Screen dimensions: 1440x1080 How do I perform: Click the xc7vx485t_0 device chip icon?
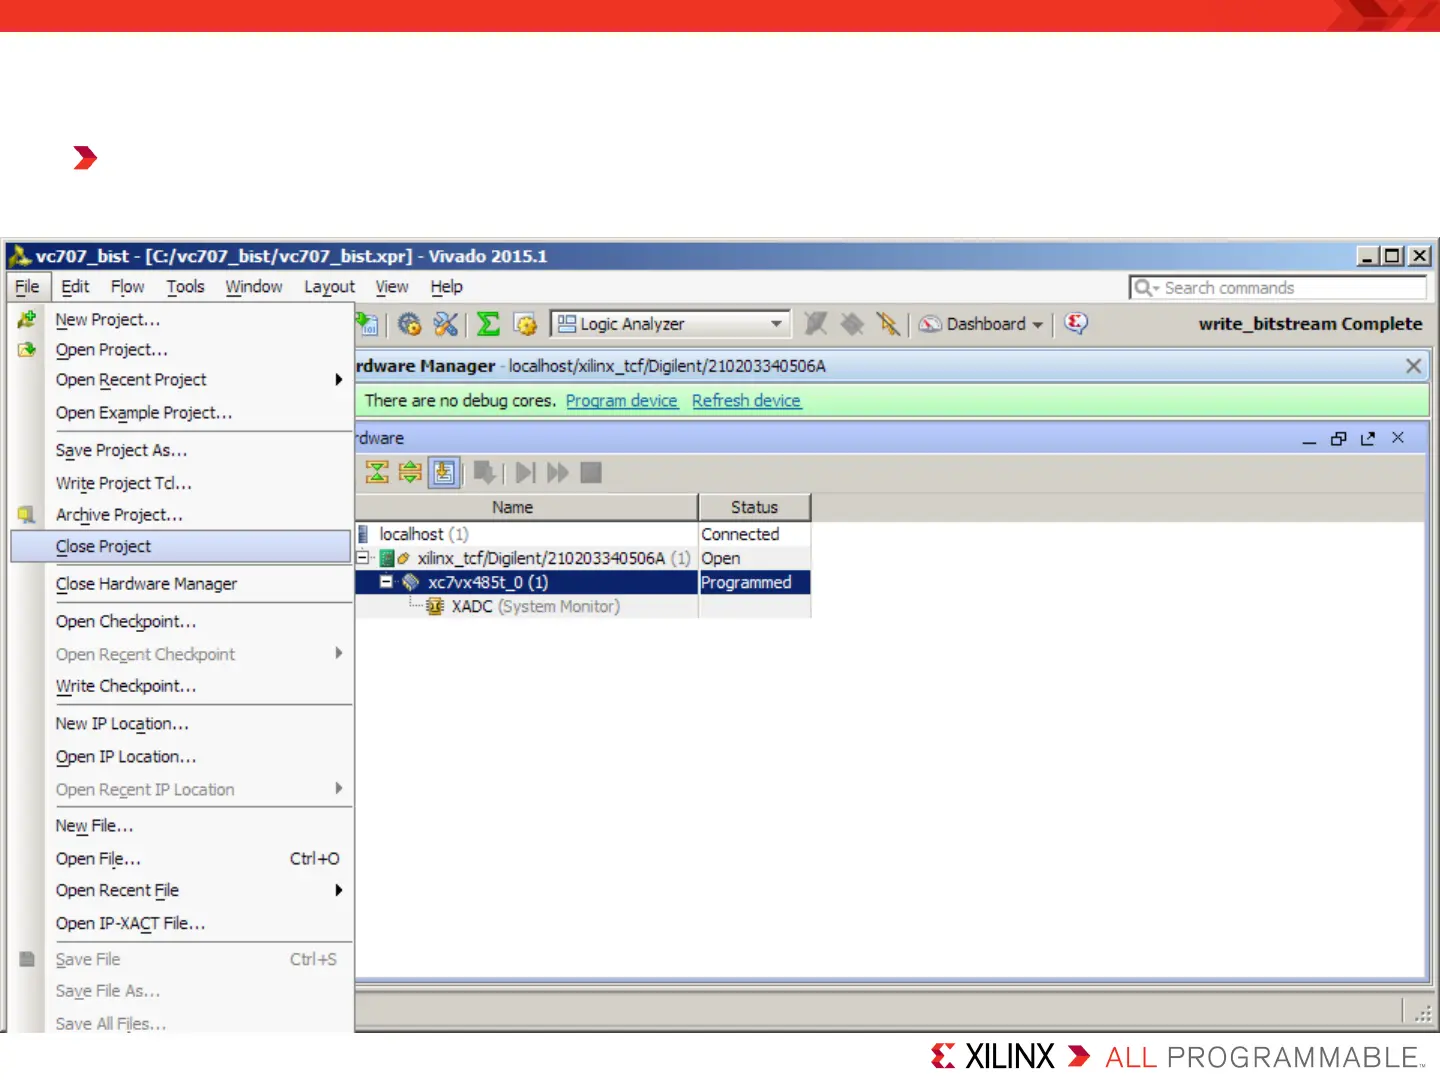click(410, 582)
